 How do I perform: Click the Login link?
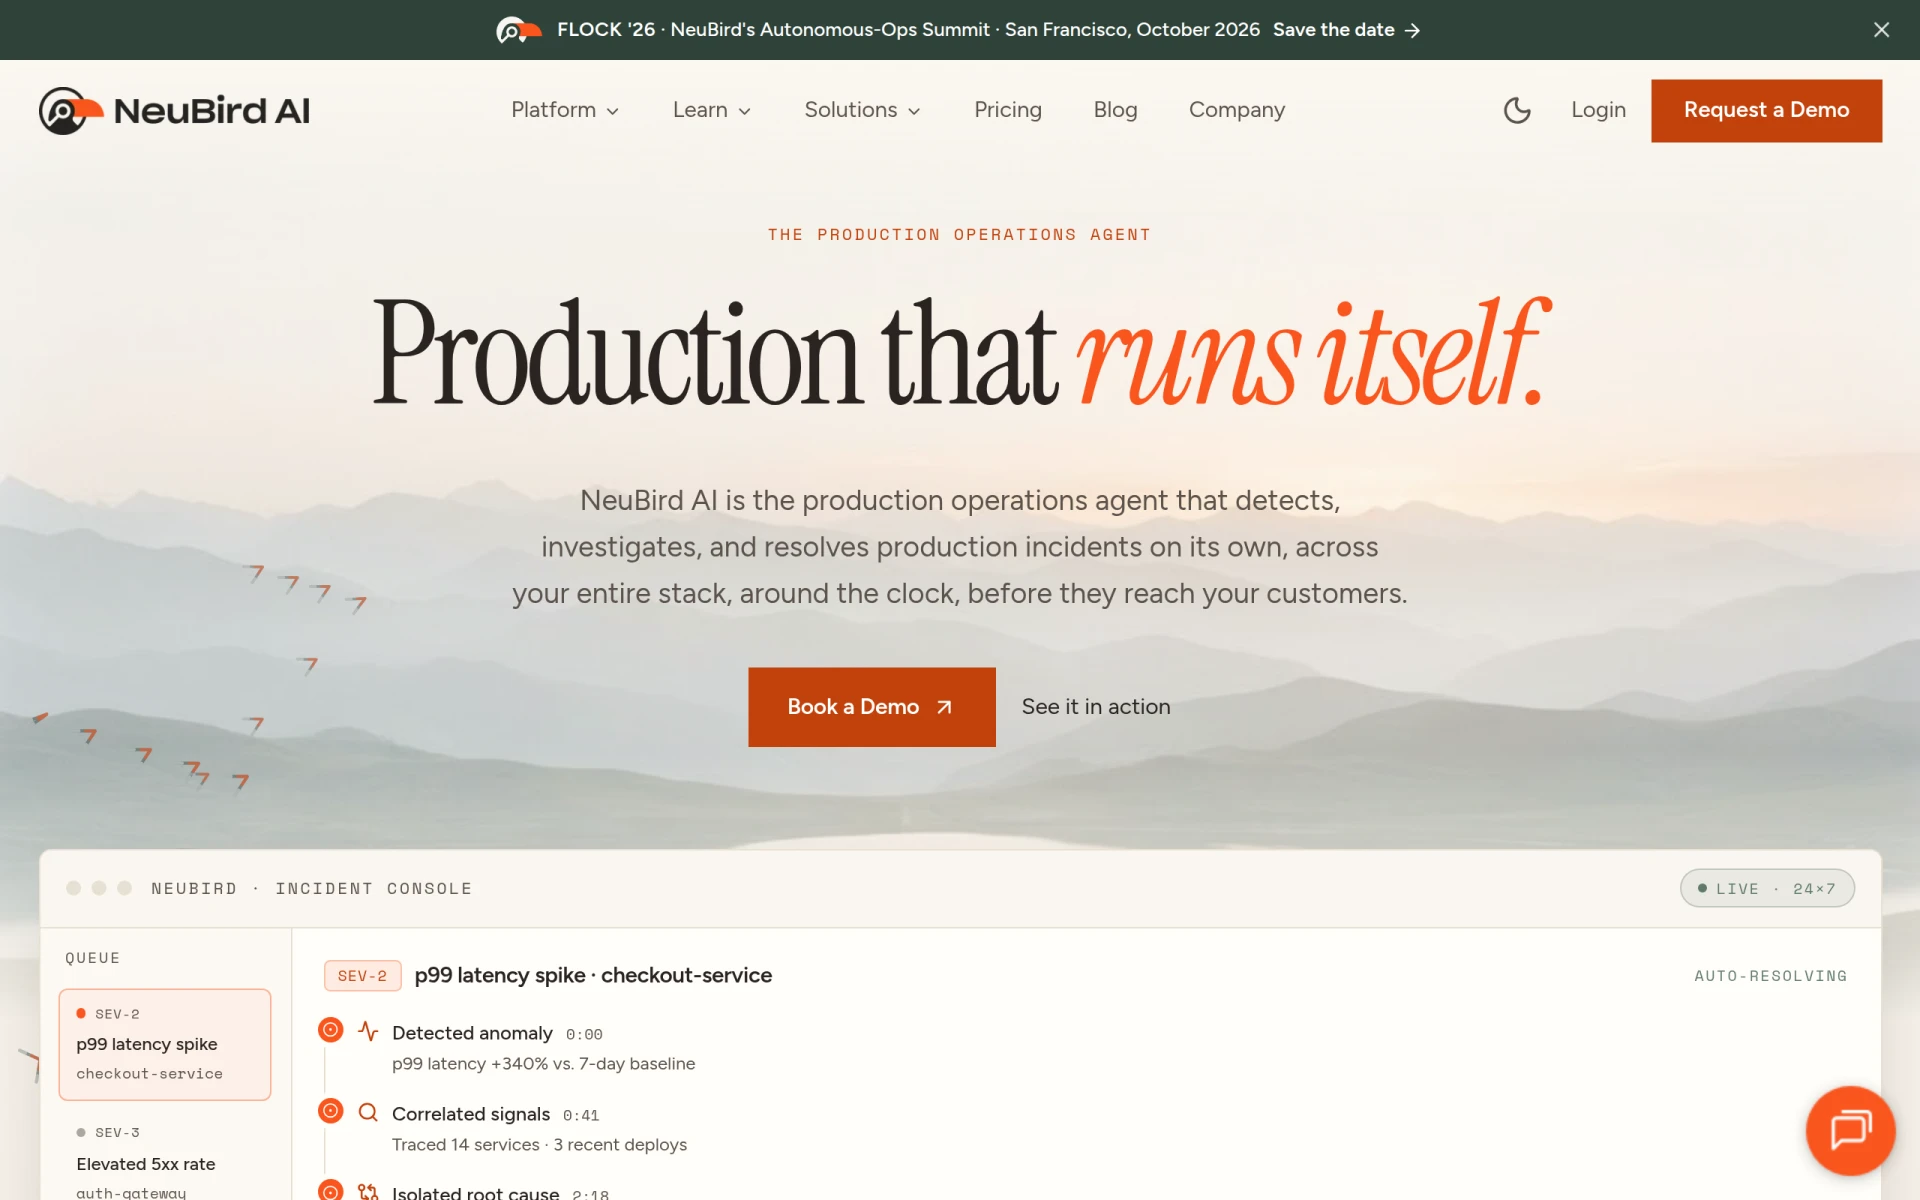(1598, 110)
